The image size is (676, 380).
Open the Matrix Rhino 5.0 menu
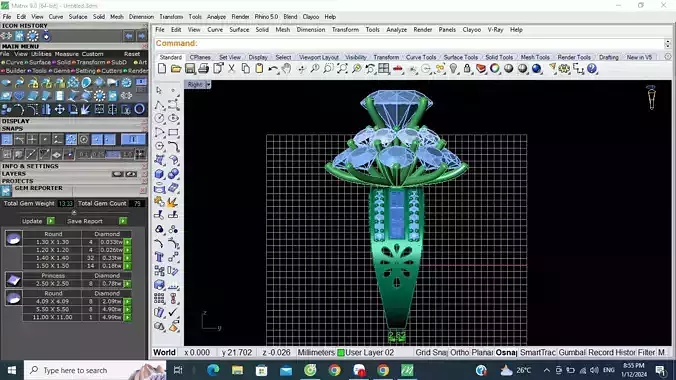click(266, 17)
